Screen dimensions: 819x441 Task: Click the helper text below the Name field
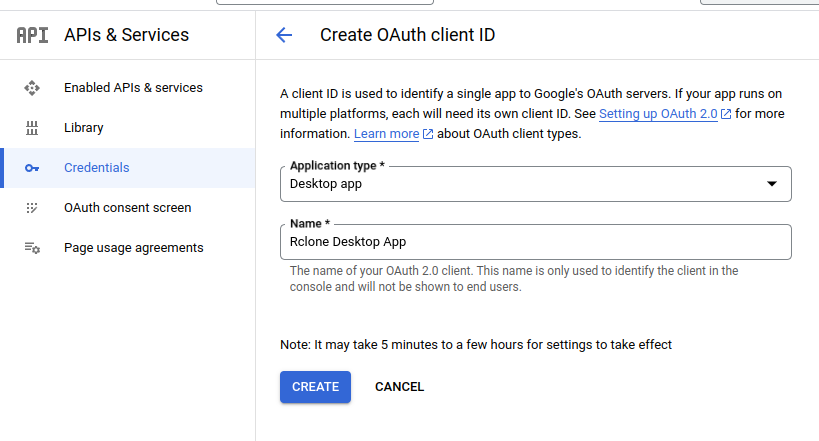(x=514, y=279)
